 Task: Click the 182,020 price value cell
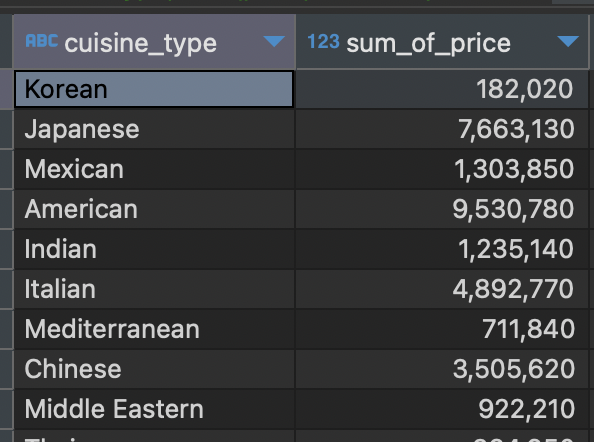(x=442, y=89)
